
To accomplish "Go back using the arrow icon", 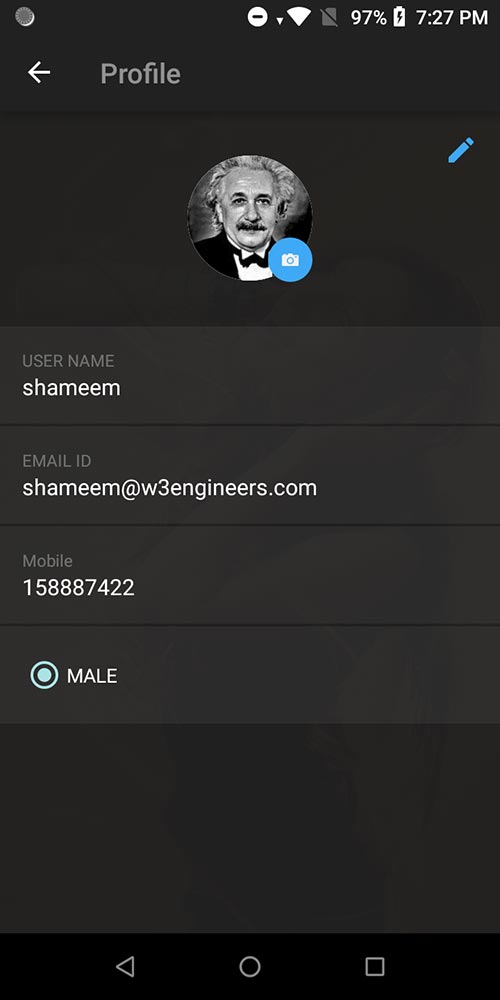I will [x=39, y=73].
